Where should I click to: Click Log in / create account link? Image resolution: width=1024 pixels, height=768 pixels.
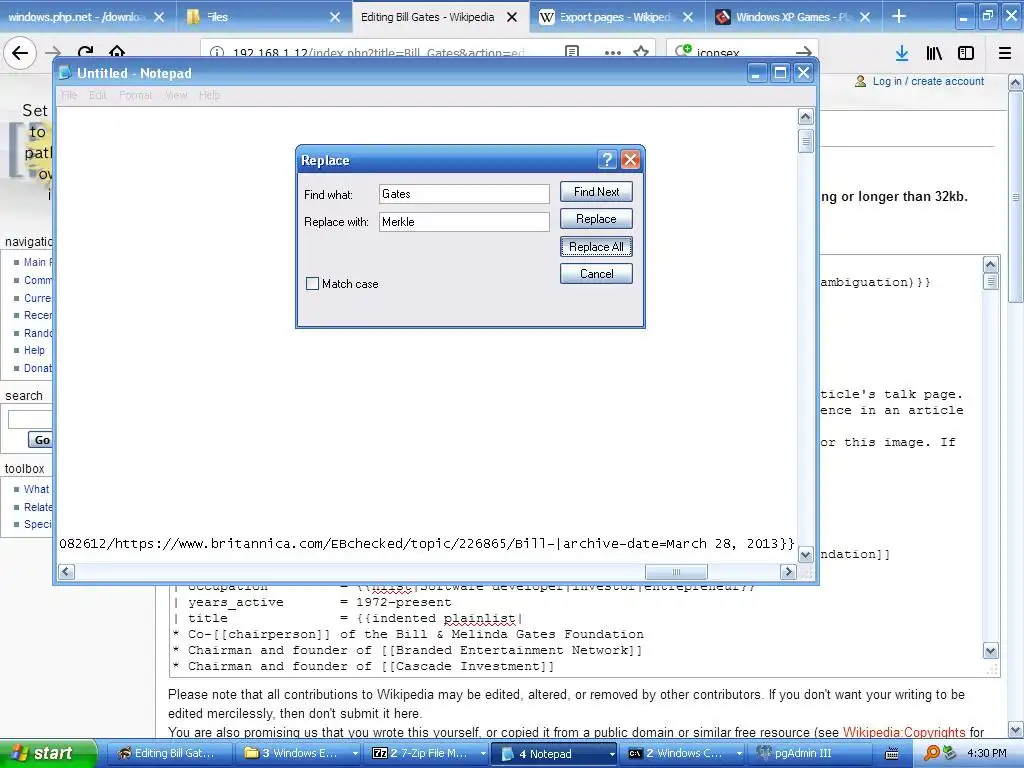coord(928,81)
